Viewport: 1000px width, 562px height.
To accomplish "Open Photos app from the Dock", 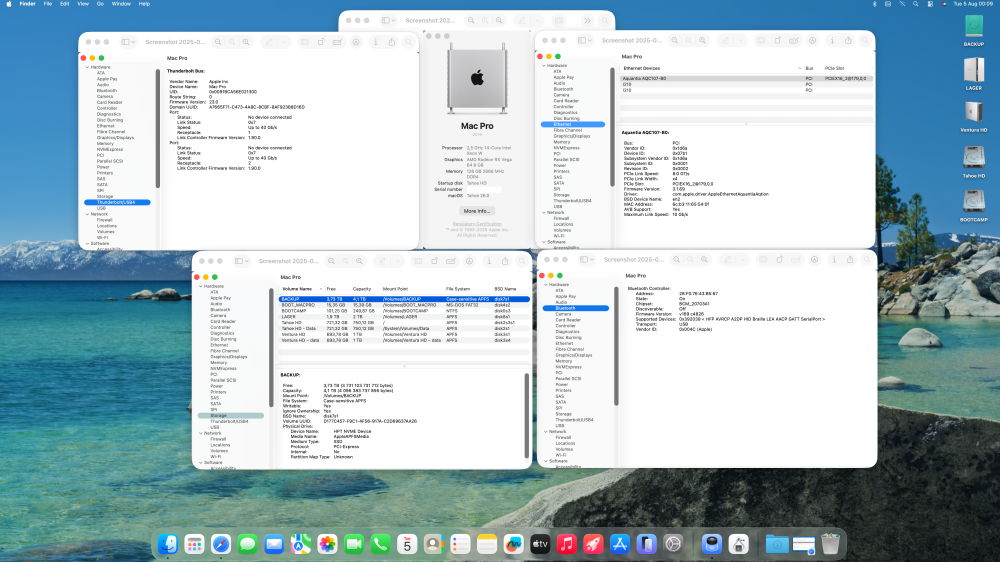I will (327, 544).
